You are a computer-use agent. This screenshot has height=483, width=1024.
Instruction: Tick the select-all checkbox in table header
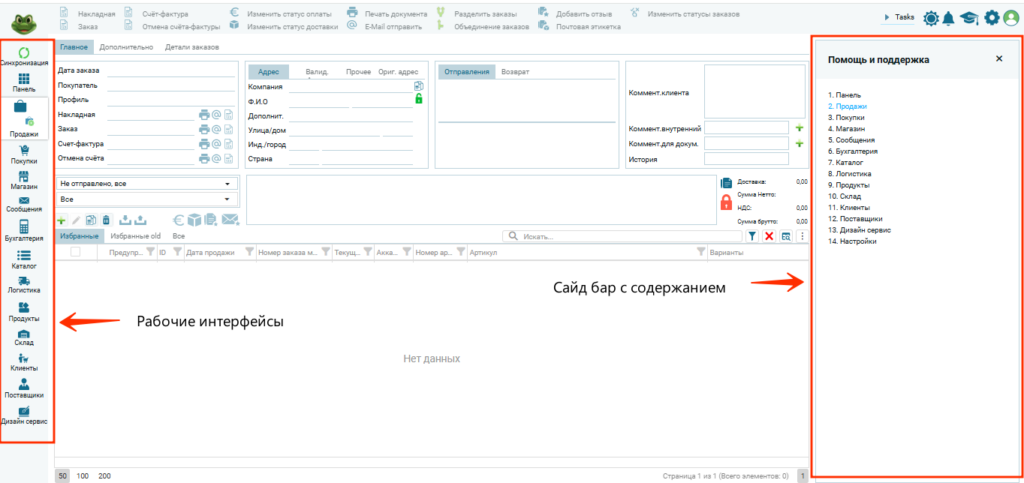coord(75,253)
